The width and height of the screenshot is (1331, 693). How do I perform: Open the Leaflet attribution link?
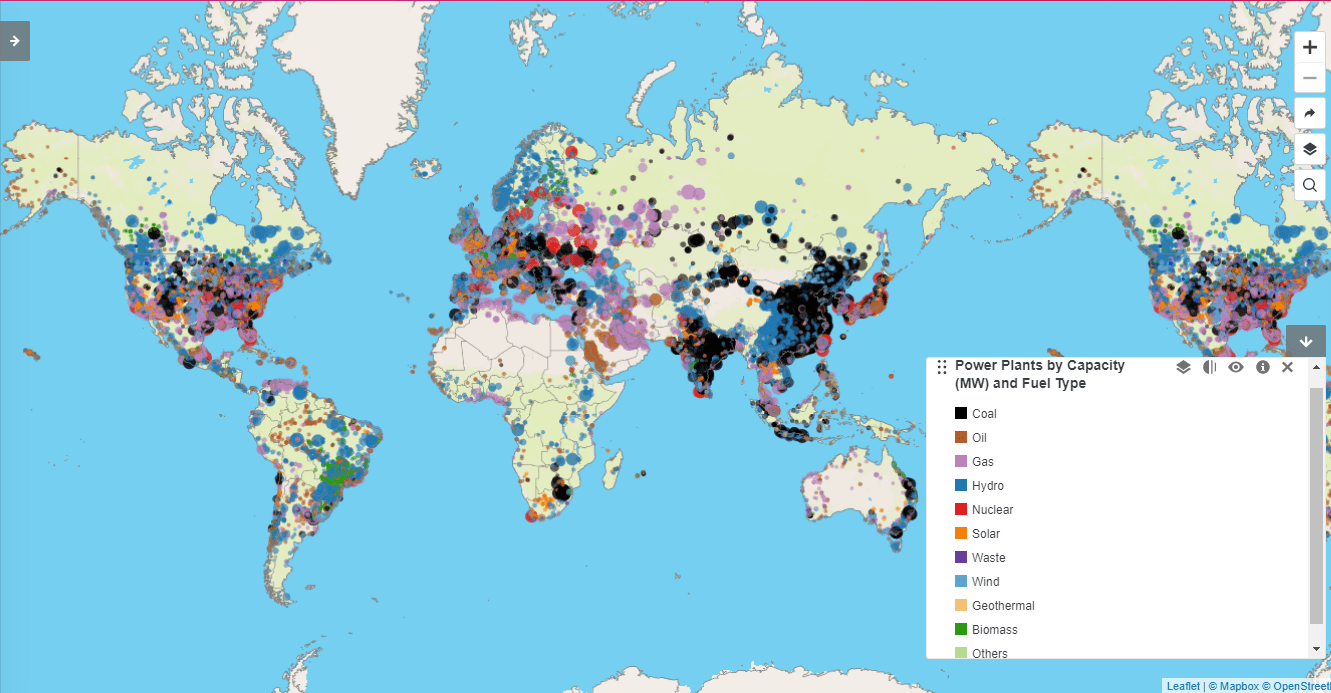click(x=1183, y=686)
